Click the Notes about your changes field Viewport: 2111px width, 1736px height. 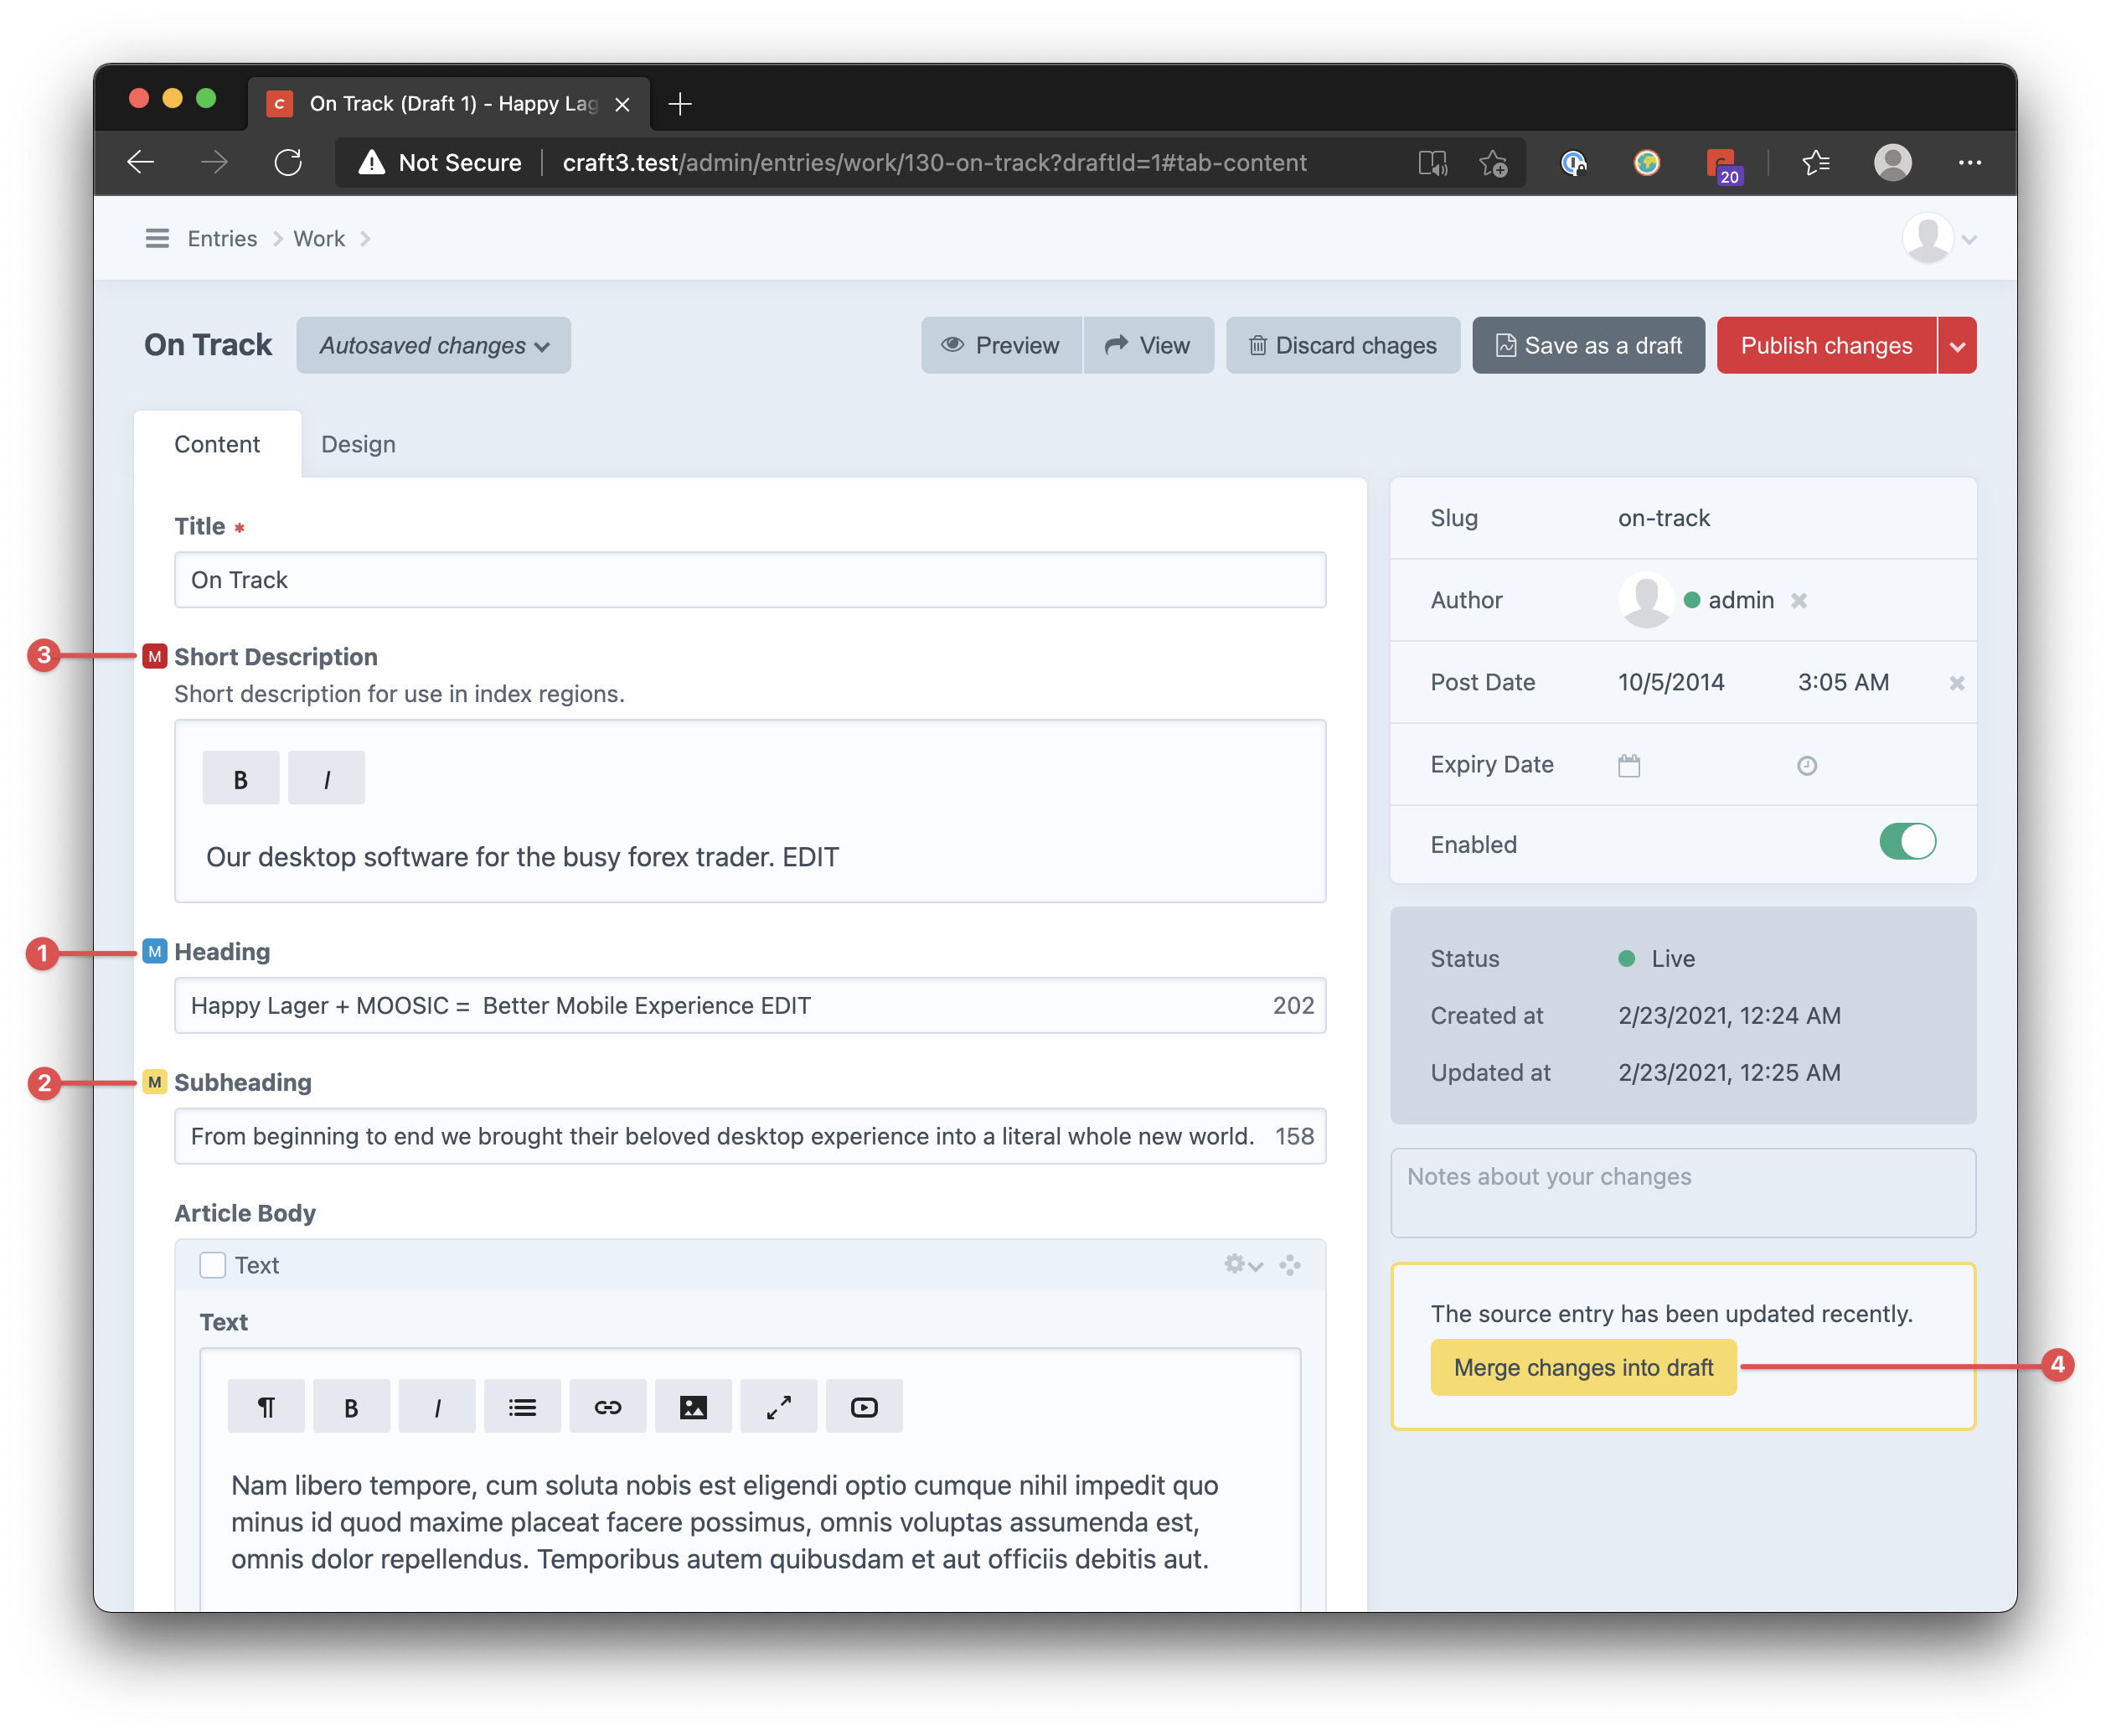[1682, 1192]
